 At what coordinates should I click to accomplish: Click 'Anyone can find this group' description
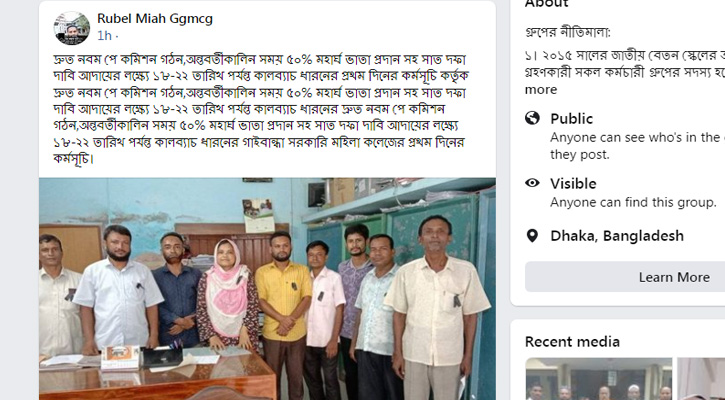pos(633,203)
